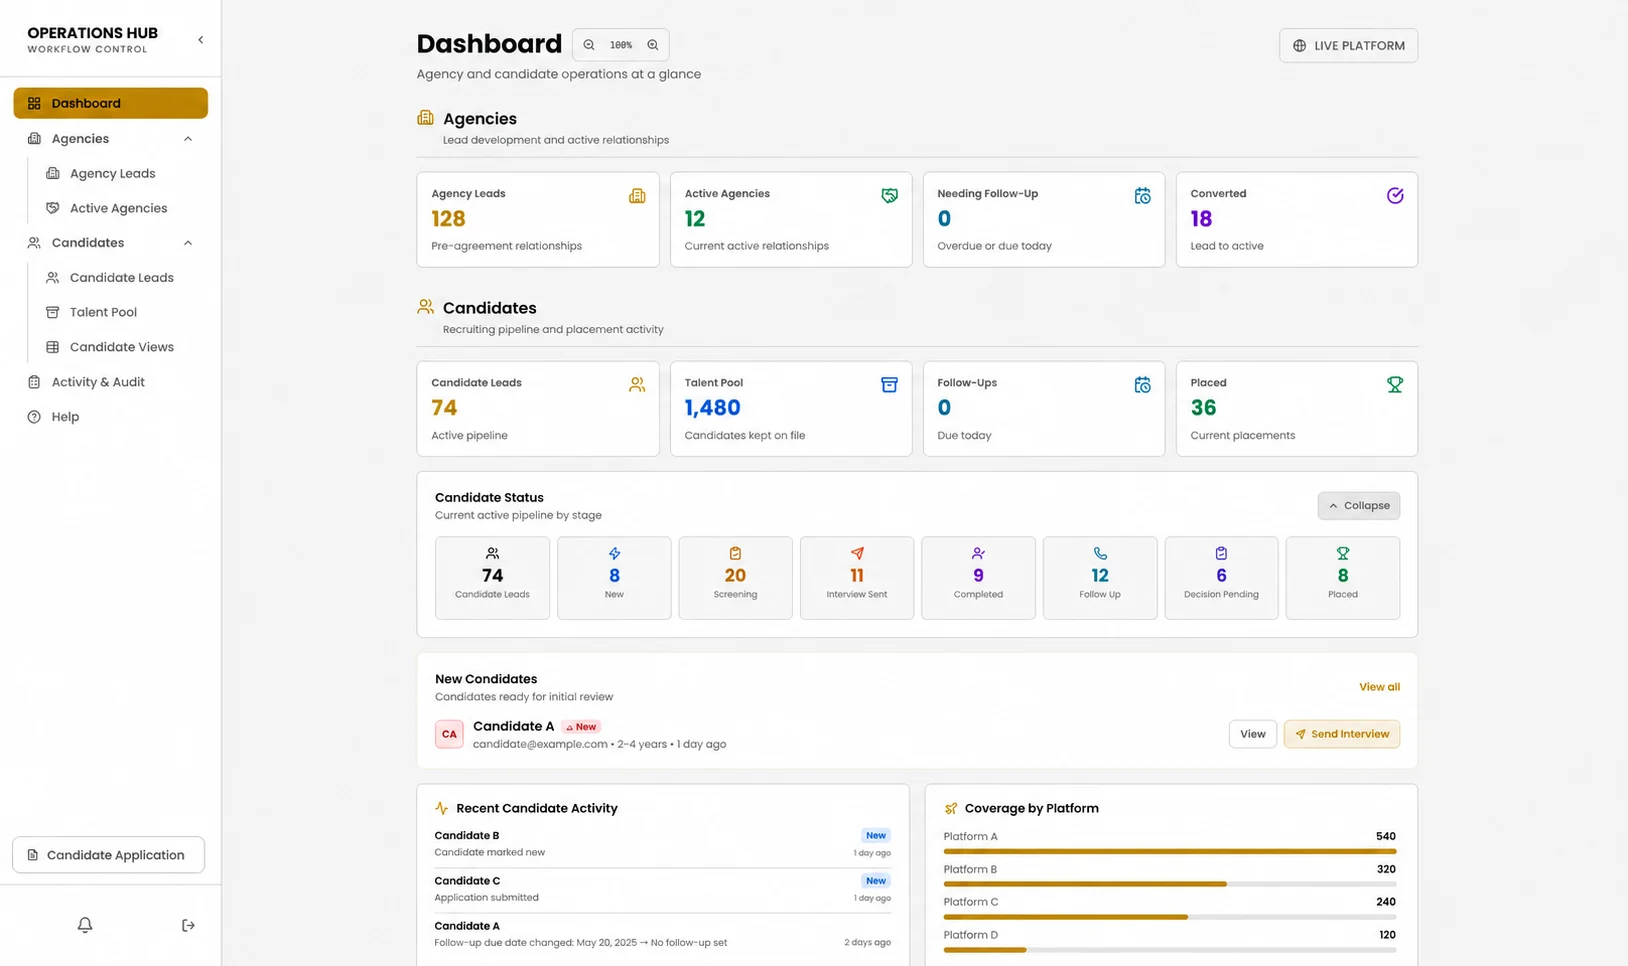The height and width of the screenshot is (966, 1628).
Task: Open Talent Pool in the sidebar
Action: 103,312
